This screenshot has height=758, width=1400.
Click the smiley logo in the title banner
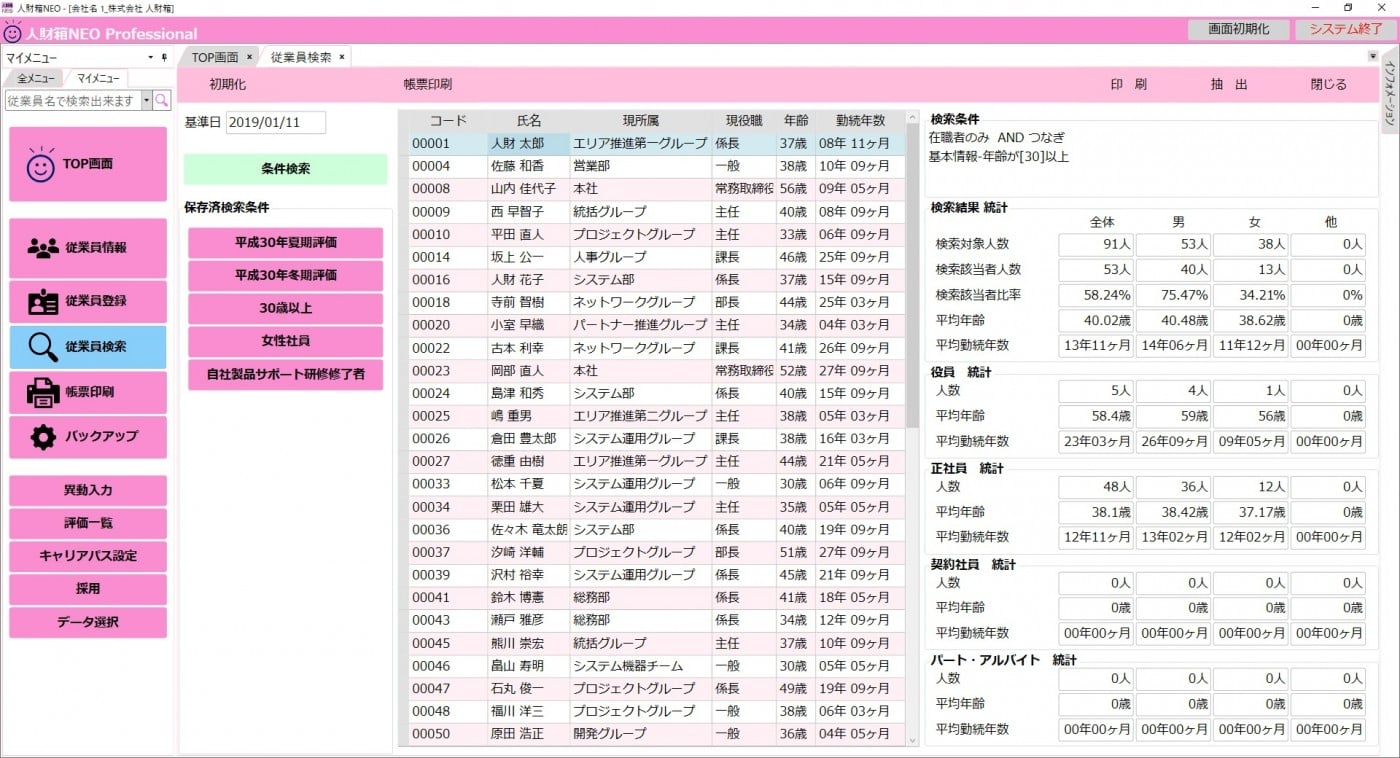(13, 32)
